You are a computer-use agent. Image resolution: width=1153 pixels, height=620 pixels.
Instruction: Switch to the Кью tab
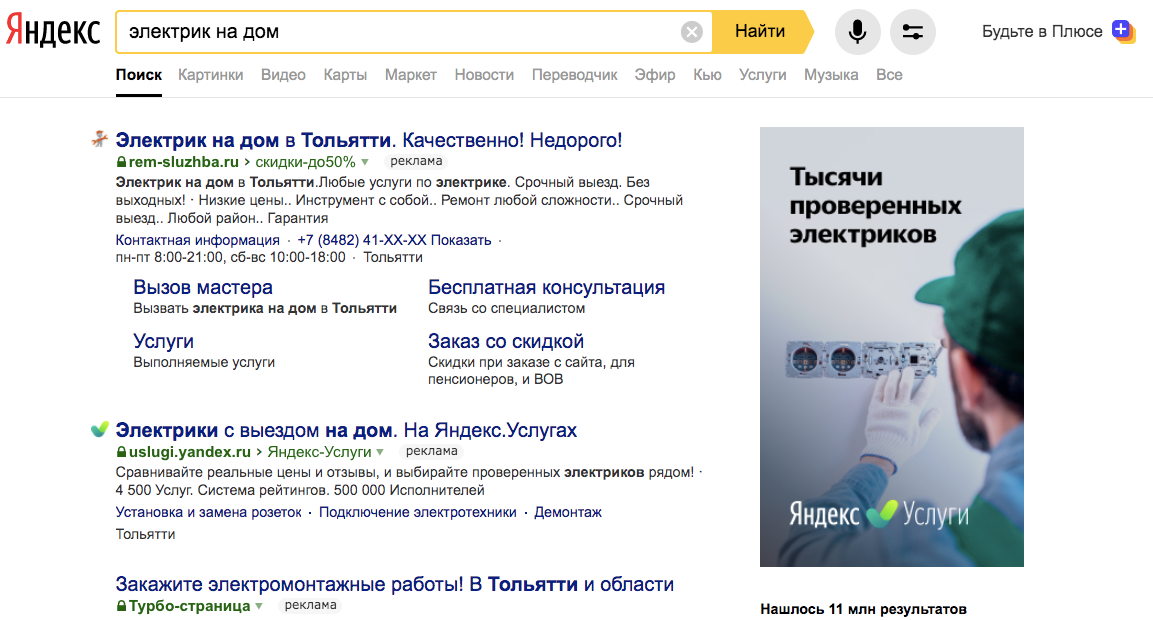point(707,75)
